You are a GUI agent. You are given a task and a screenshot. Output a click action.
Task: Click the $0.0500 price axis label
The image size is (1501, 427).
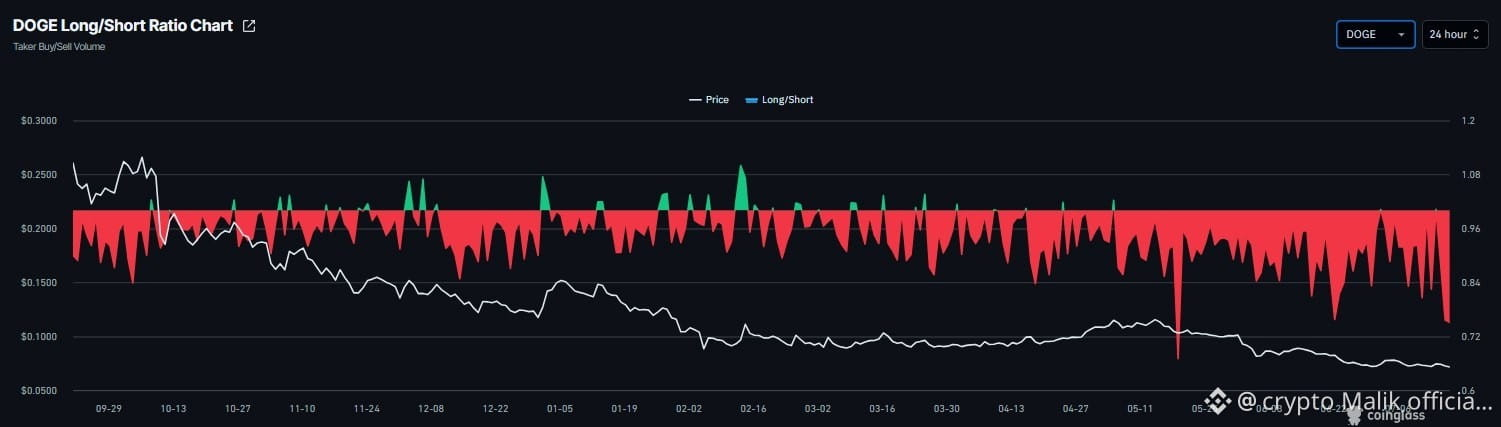tap(38, 391)
